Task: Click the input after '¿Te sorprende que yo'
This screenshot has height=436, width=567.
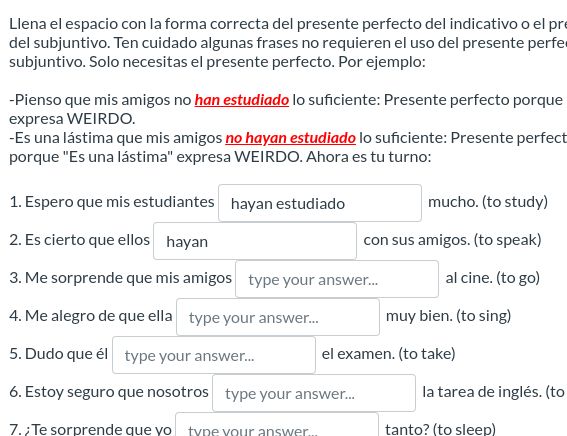Action: tap(277, 426)
